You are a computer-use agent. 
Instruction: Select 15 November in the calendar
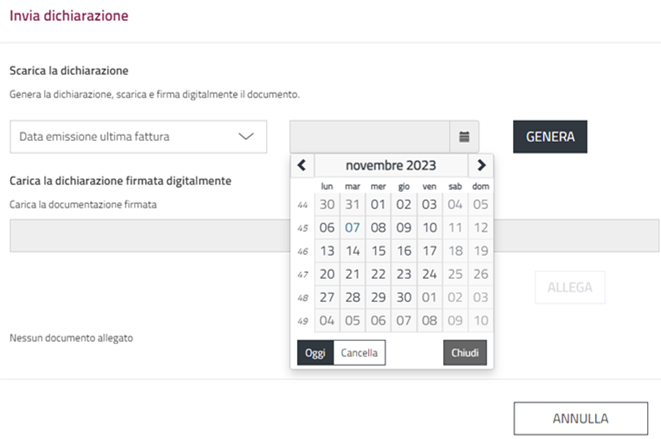(378, 251)
